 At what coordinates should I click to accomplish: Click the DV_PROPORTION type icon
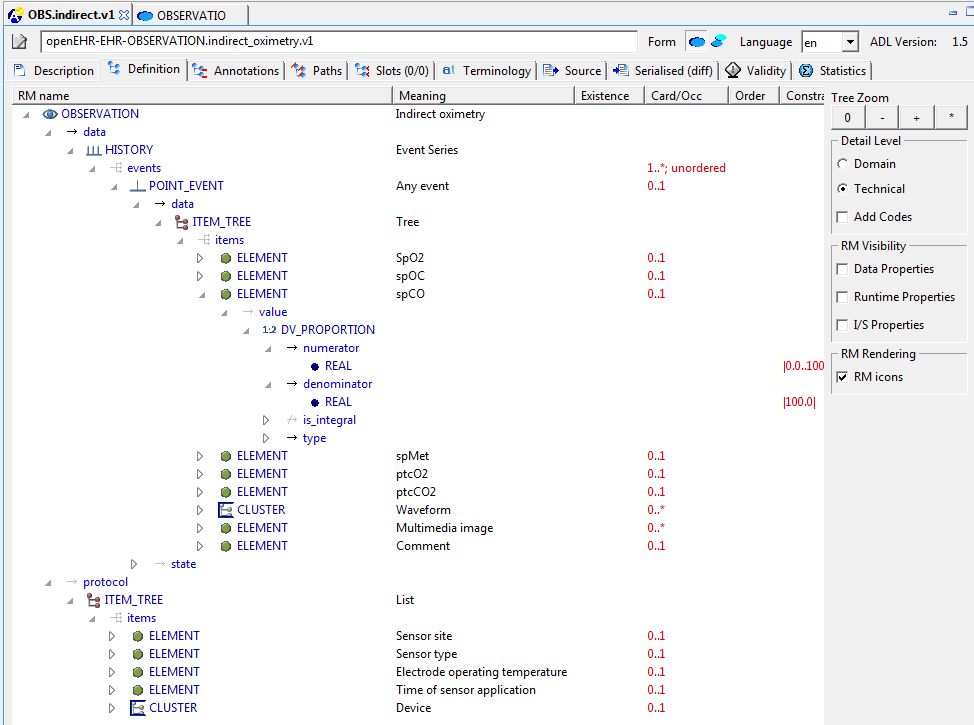(x=269, y=331)
